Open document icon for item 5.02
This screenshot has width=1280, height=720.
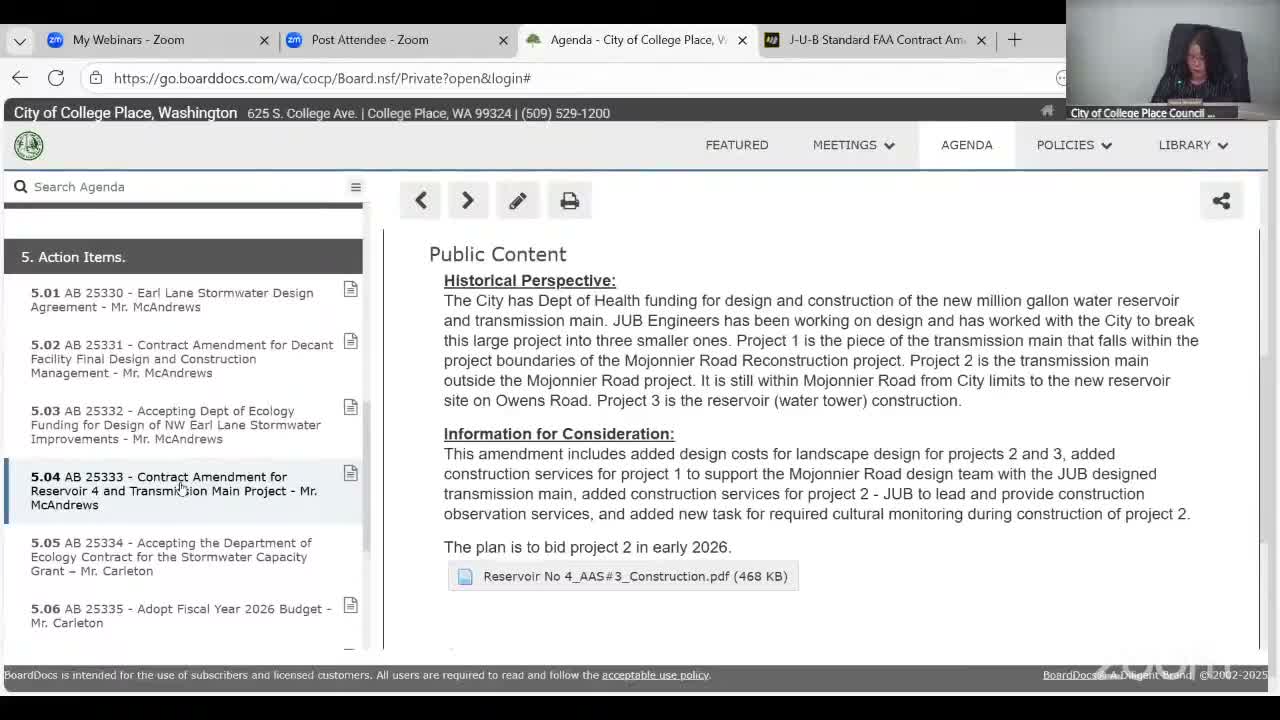coord(350,341)
